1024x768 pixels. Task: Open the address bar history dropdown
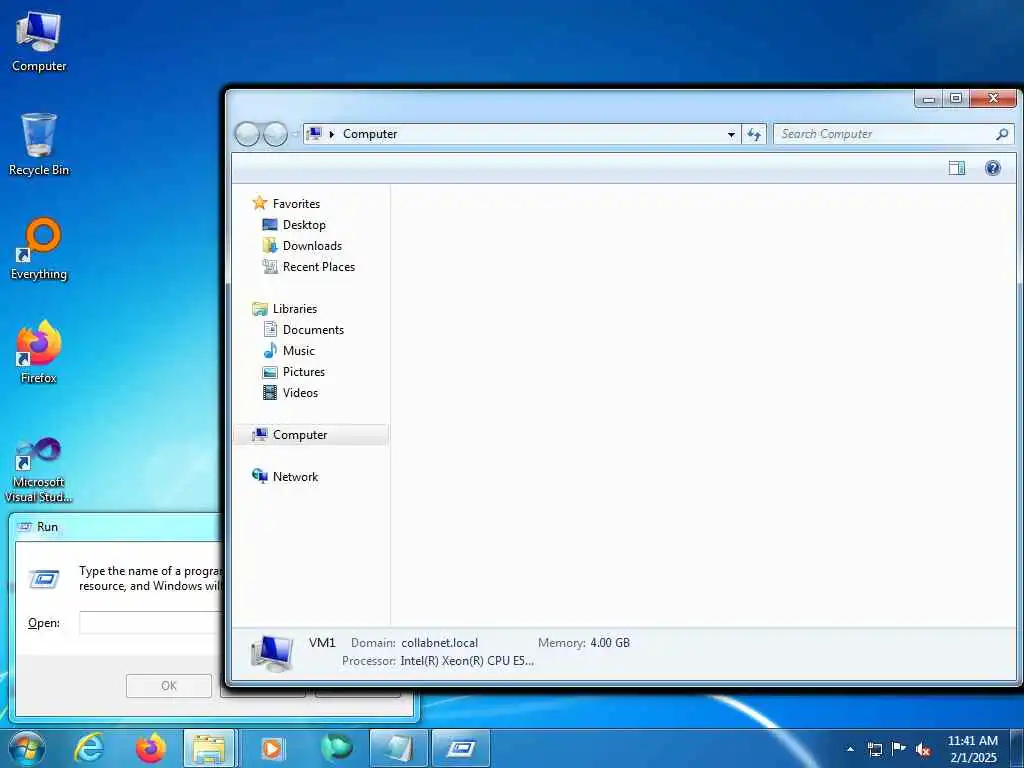(731, 135)
